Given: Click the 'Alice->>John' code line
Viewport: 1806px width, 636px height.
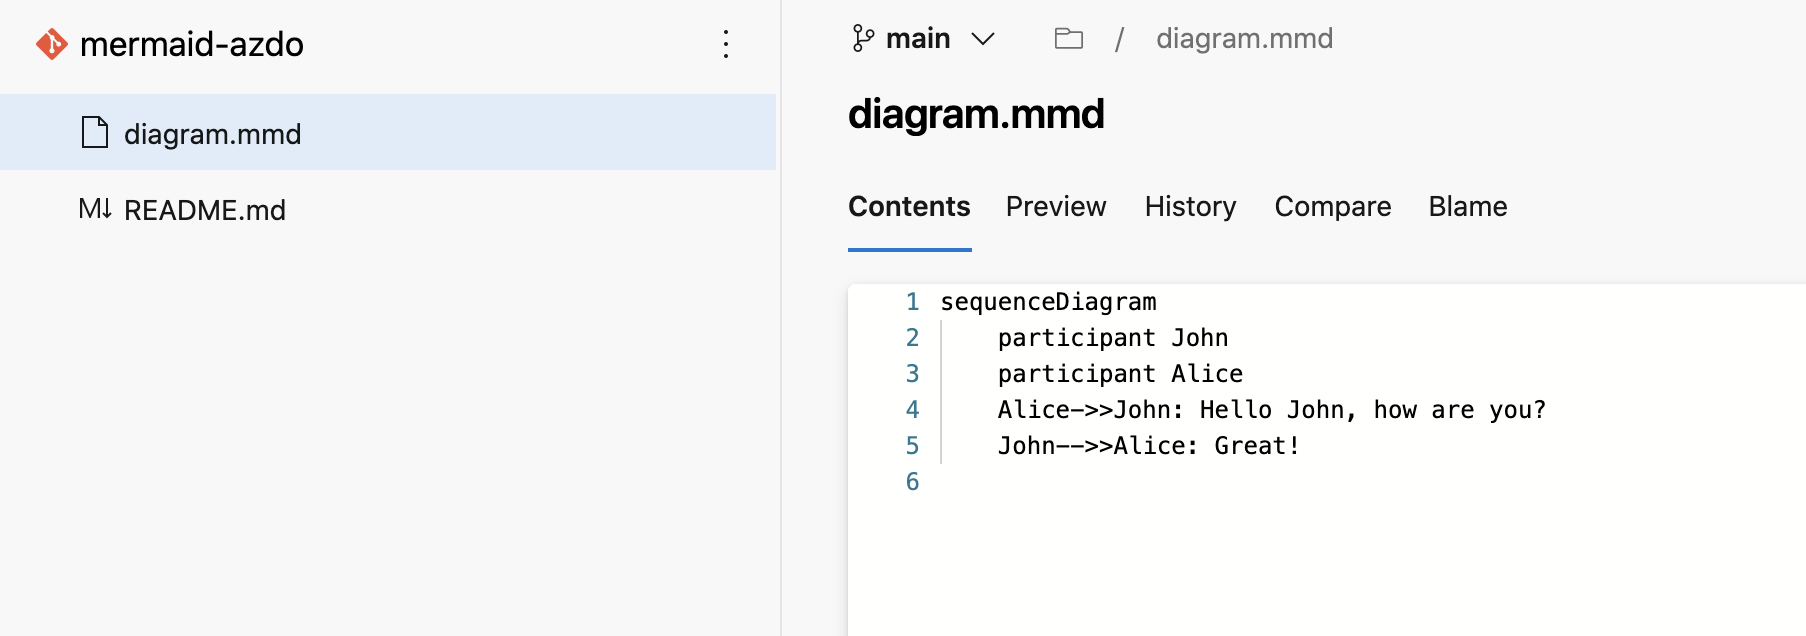Looking at the screenshot, I should (1271, 410).
